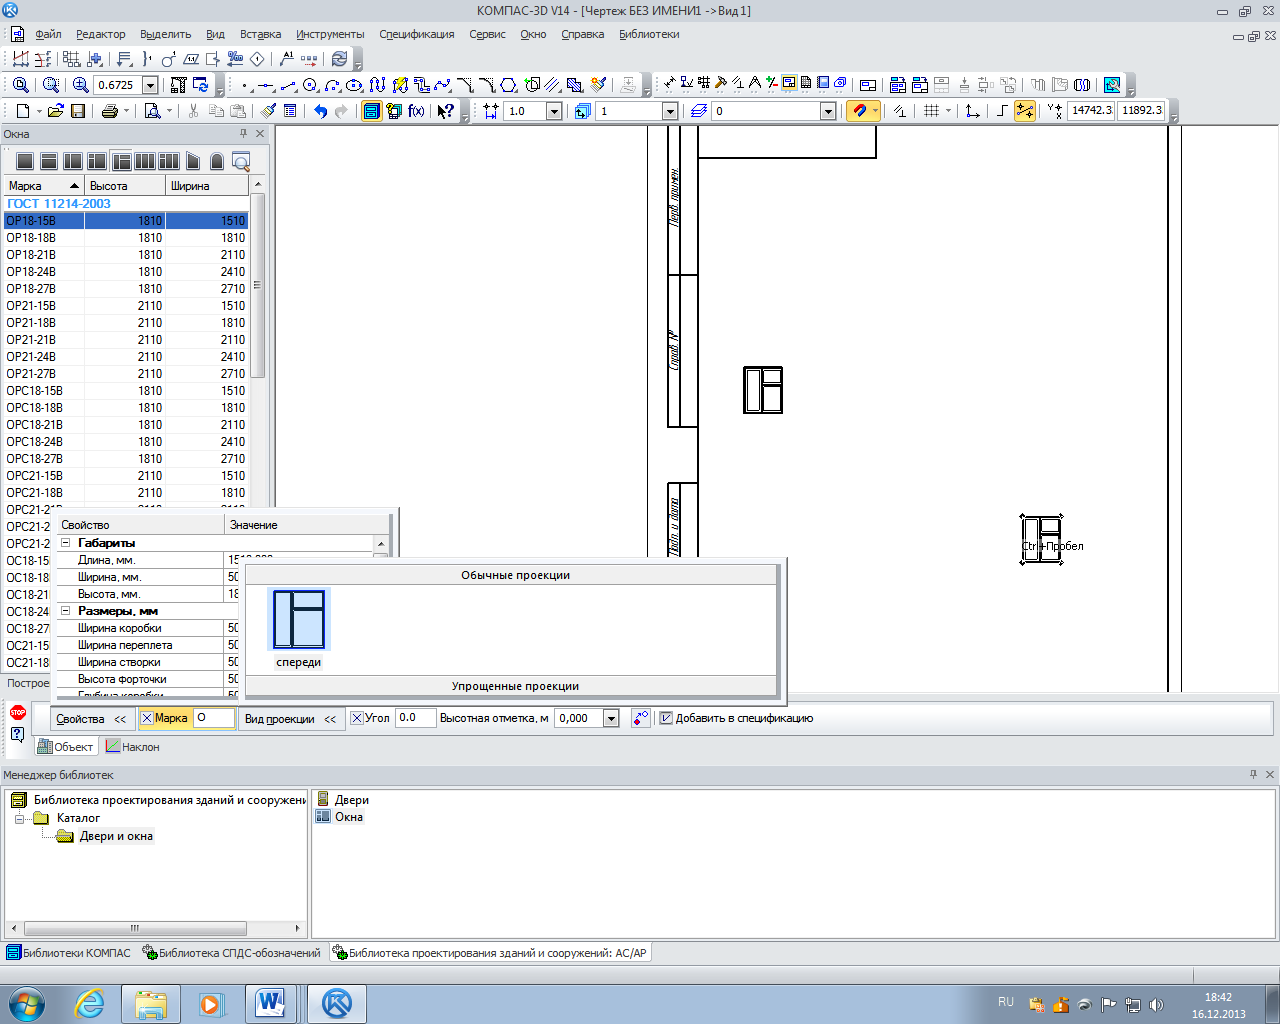
Task: Click the Свойства panel button
Action: click(x=91, y=719)
